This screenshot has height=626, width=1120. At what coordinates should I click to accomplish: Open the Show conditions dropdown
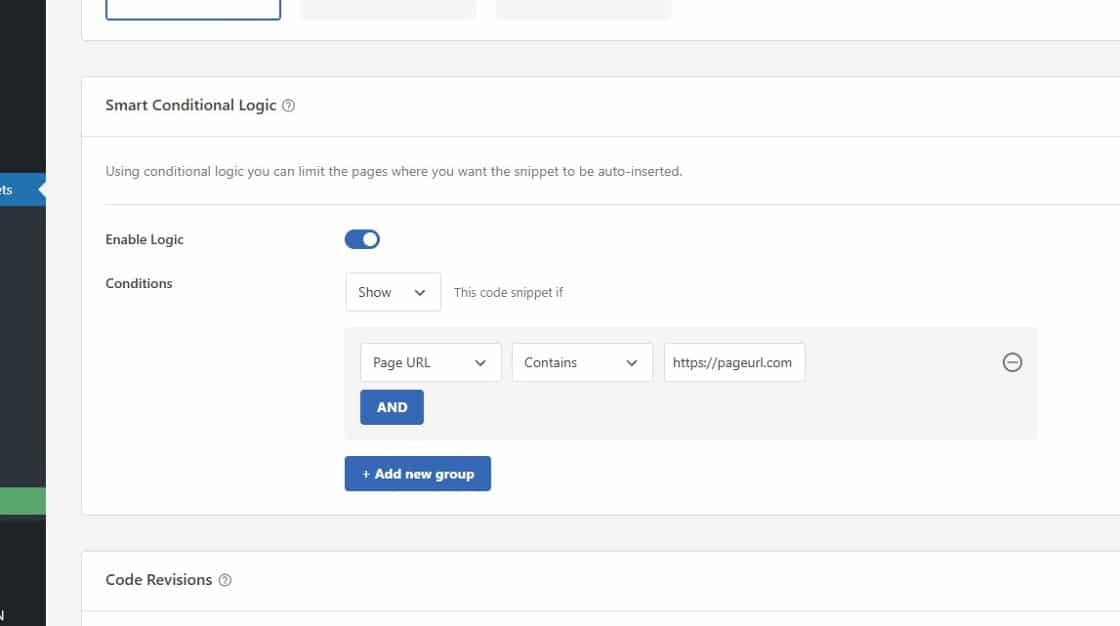pos(392,292)
